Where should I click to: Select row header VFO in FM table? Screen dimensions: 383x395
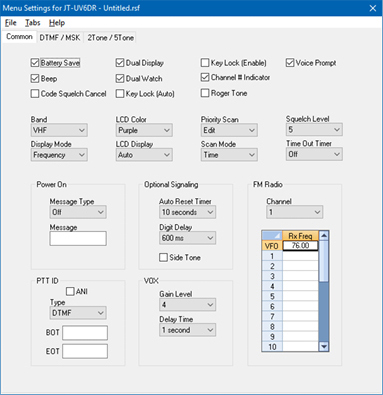272,246
